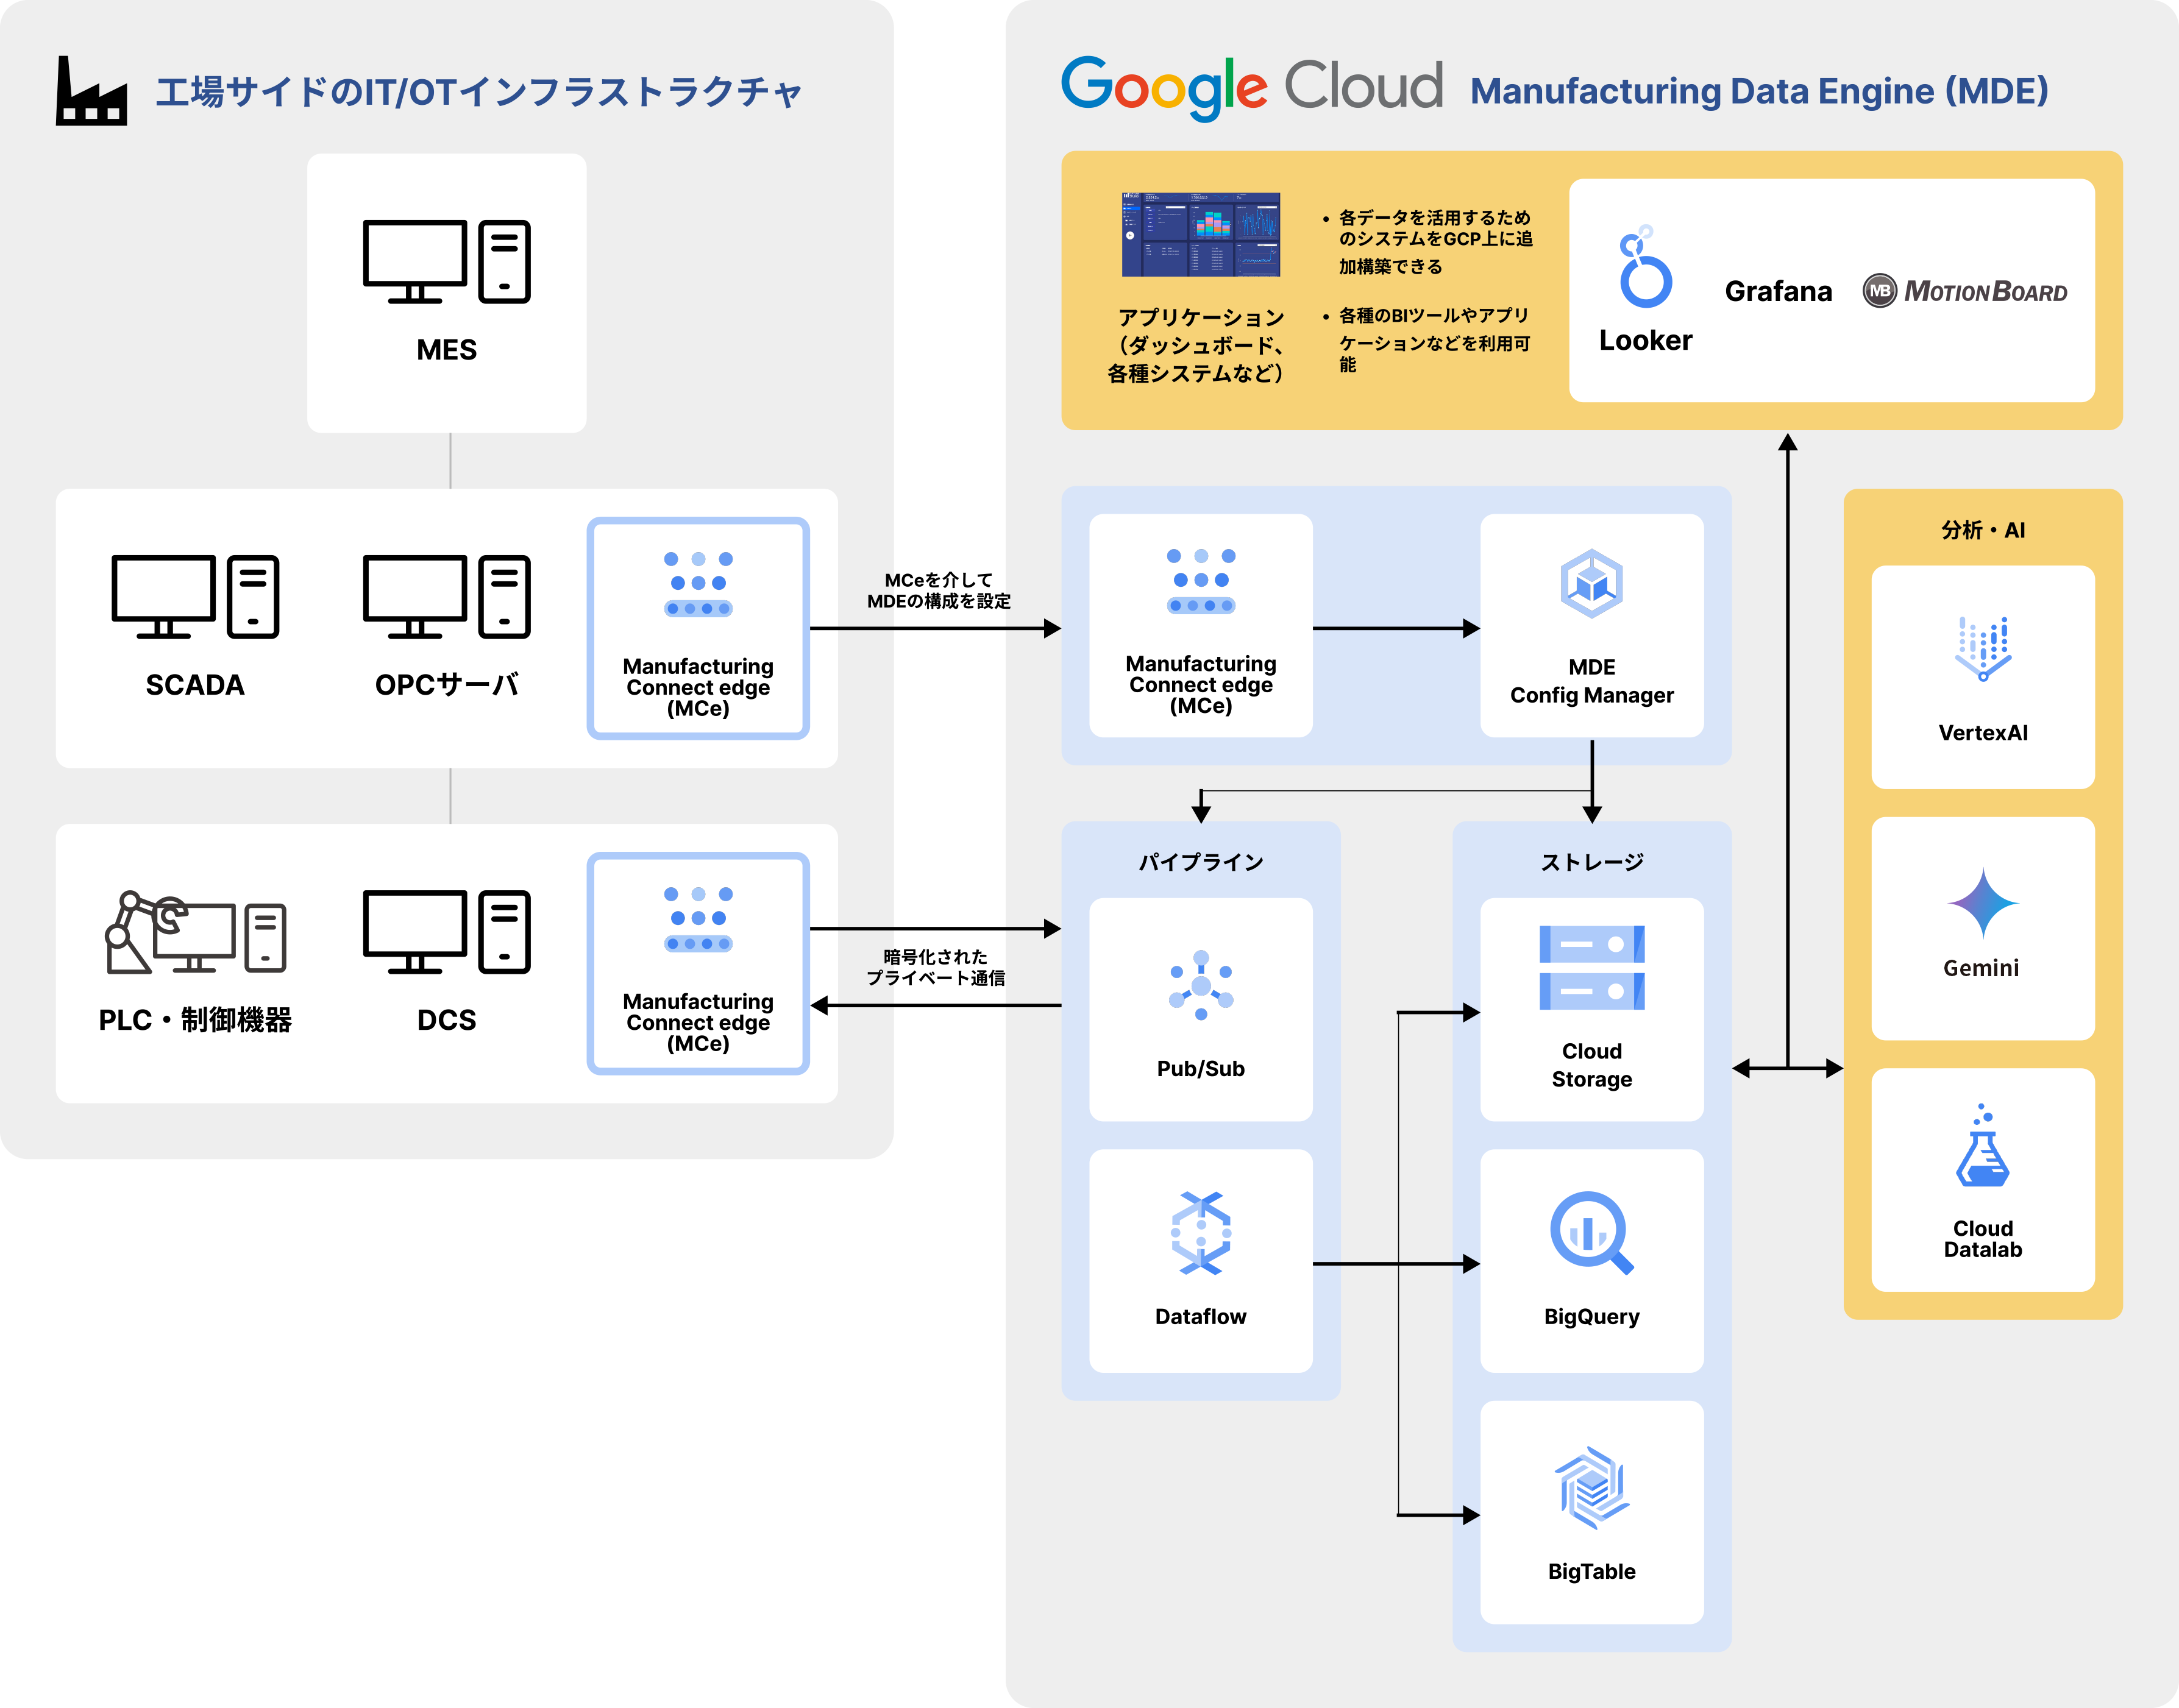Click the 暗号化されたプライベート通信 caption
The height and width of the screenshot is (1708, 2179).
pyautogui.click(x=935, y=967)
